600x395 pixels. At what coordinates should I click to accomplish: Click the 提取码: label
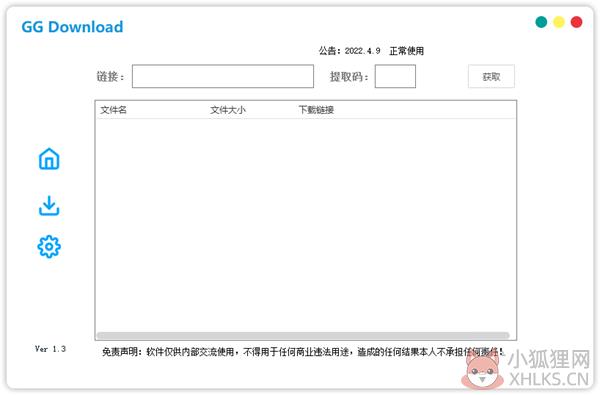349,77
